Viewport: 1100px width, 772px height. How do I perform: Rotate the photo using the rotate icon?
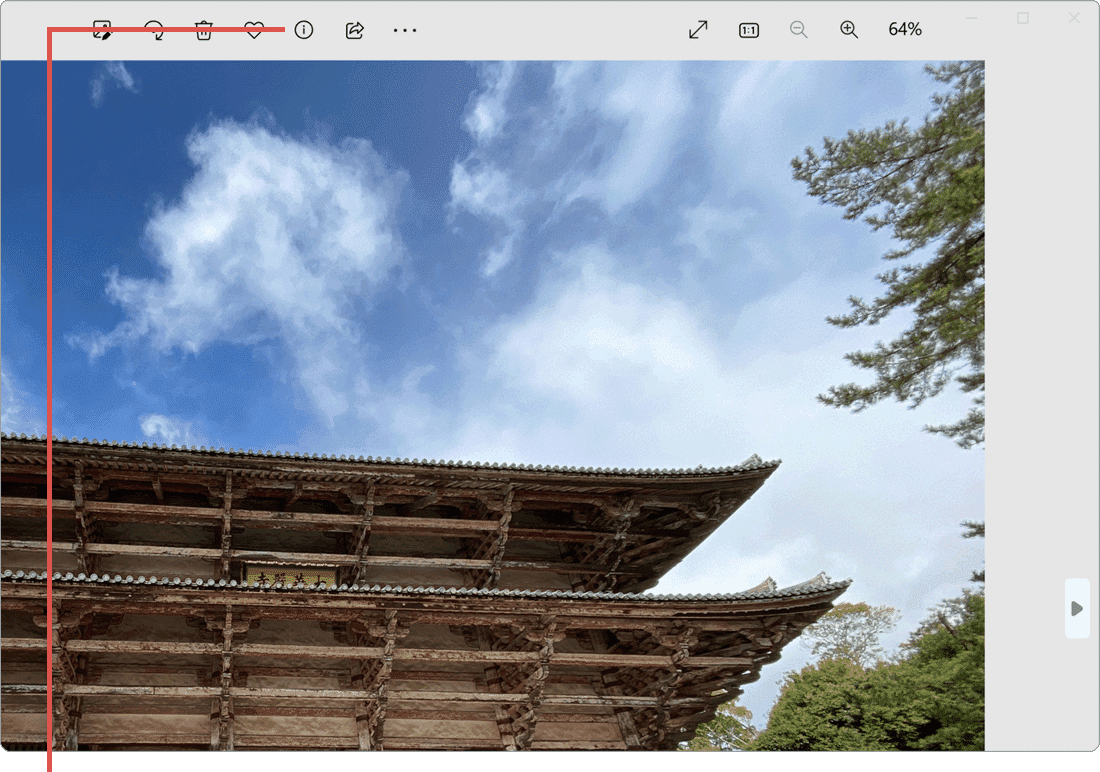tap(155, 30)
